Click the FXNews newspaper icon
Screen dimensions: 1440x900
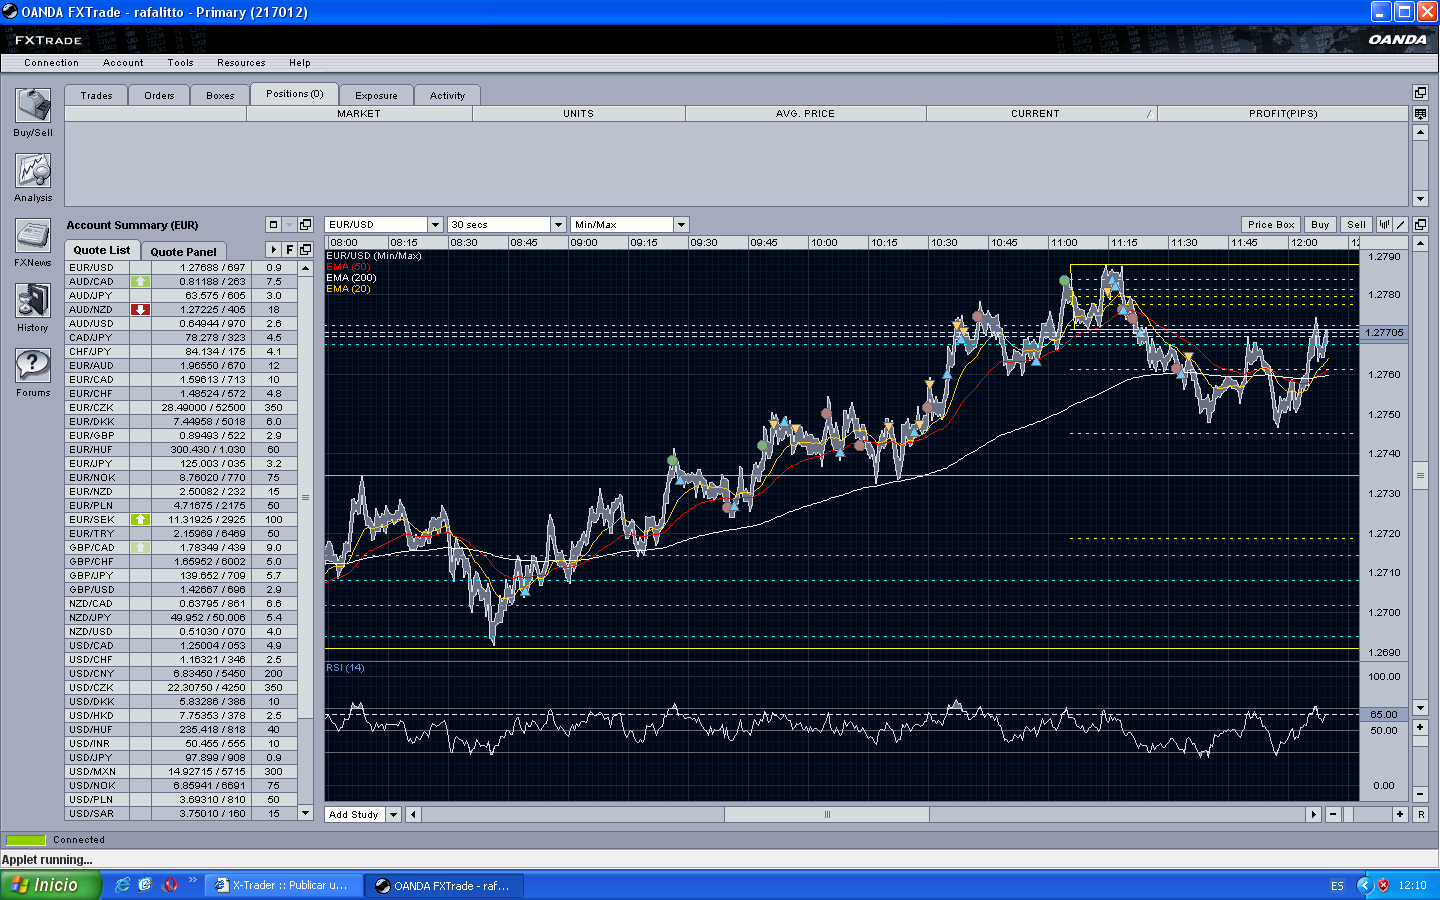click(x=33, y=236)
